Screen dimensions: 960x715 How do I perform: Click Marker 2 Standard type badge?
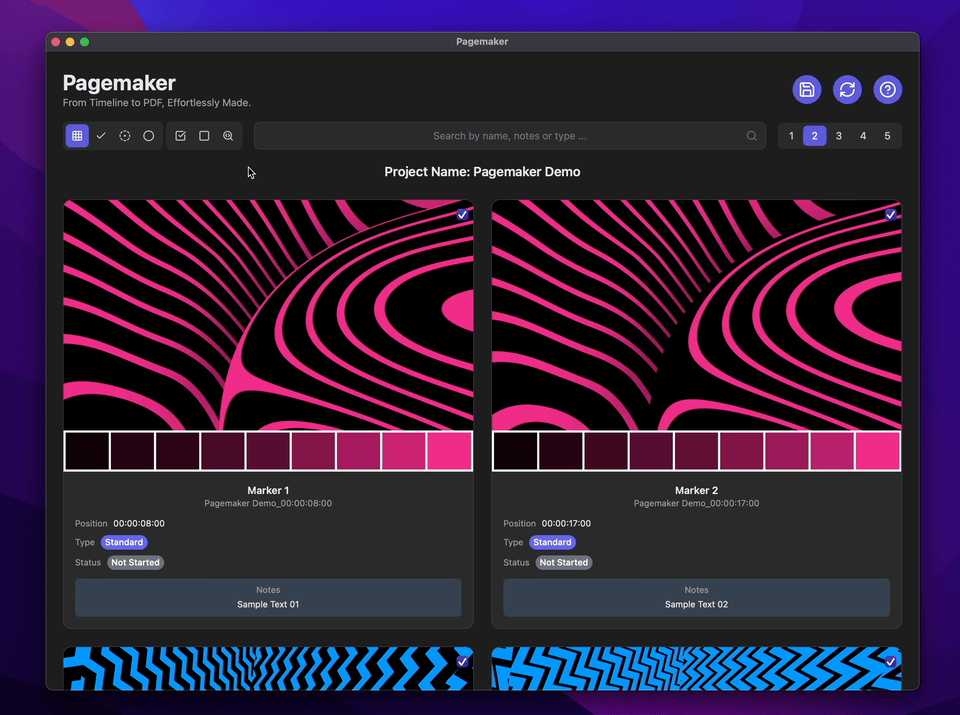click(552, 542)
